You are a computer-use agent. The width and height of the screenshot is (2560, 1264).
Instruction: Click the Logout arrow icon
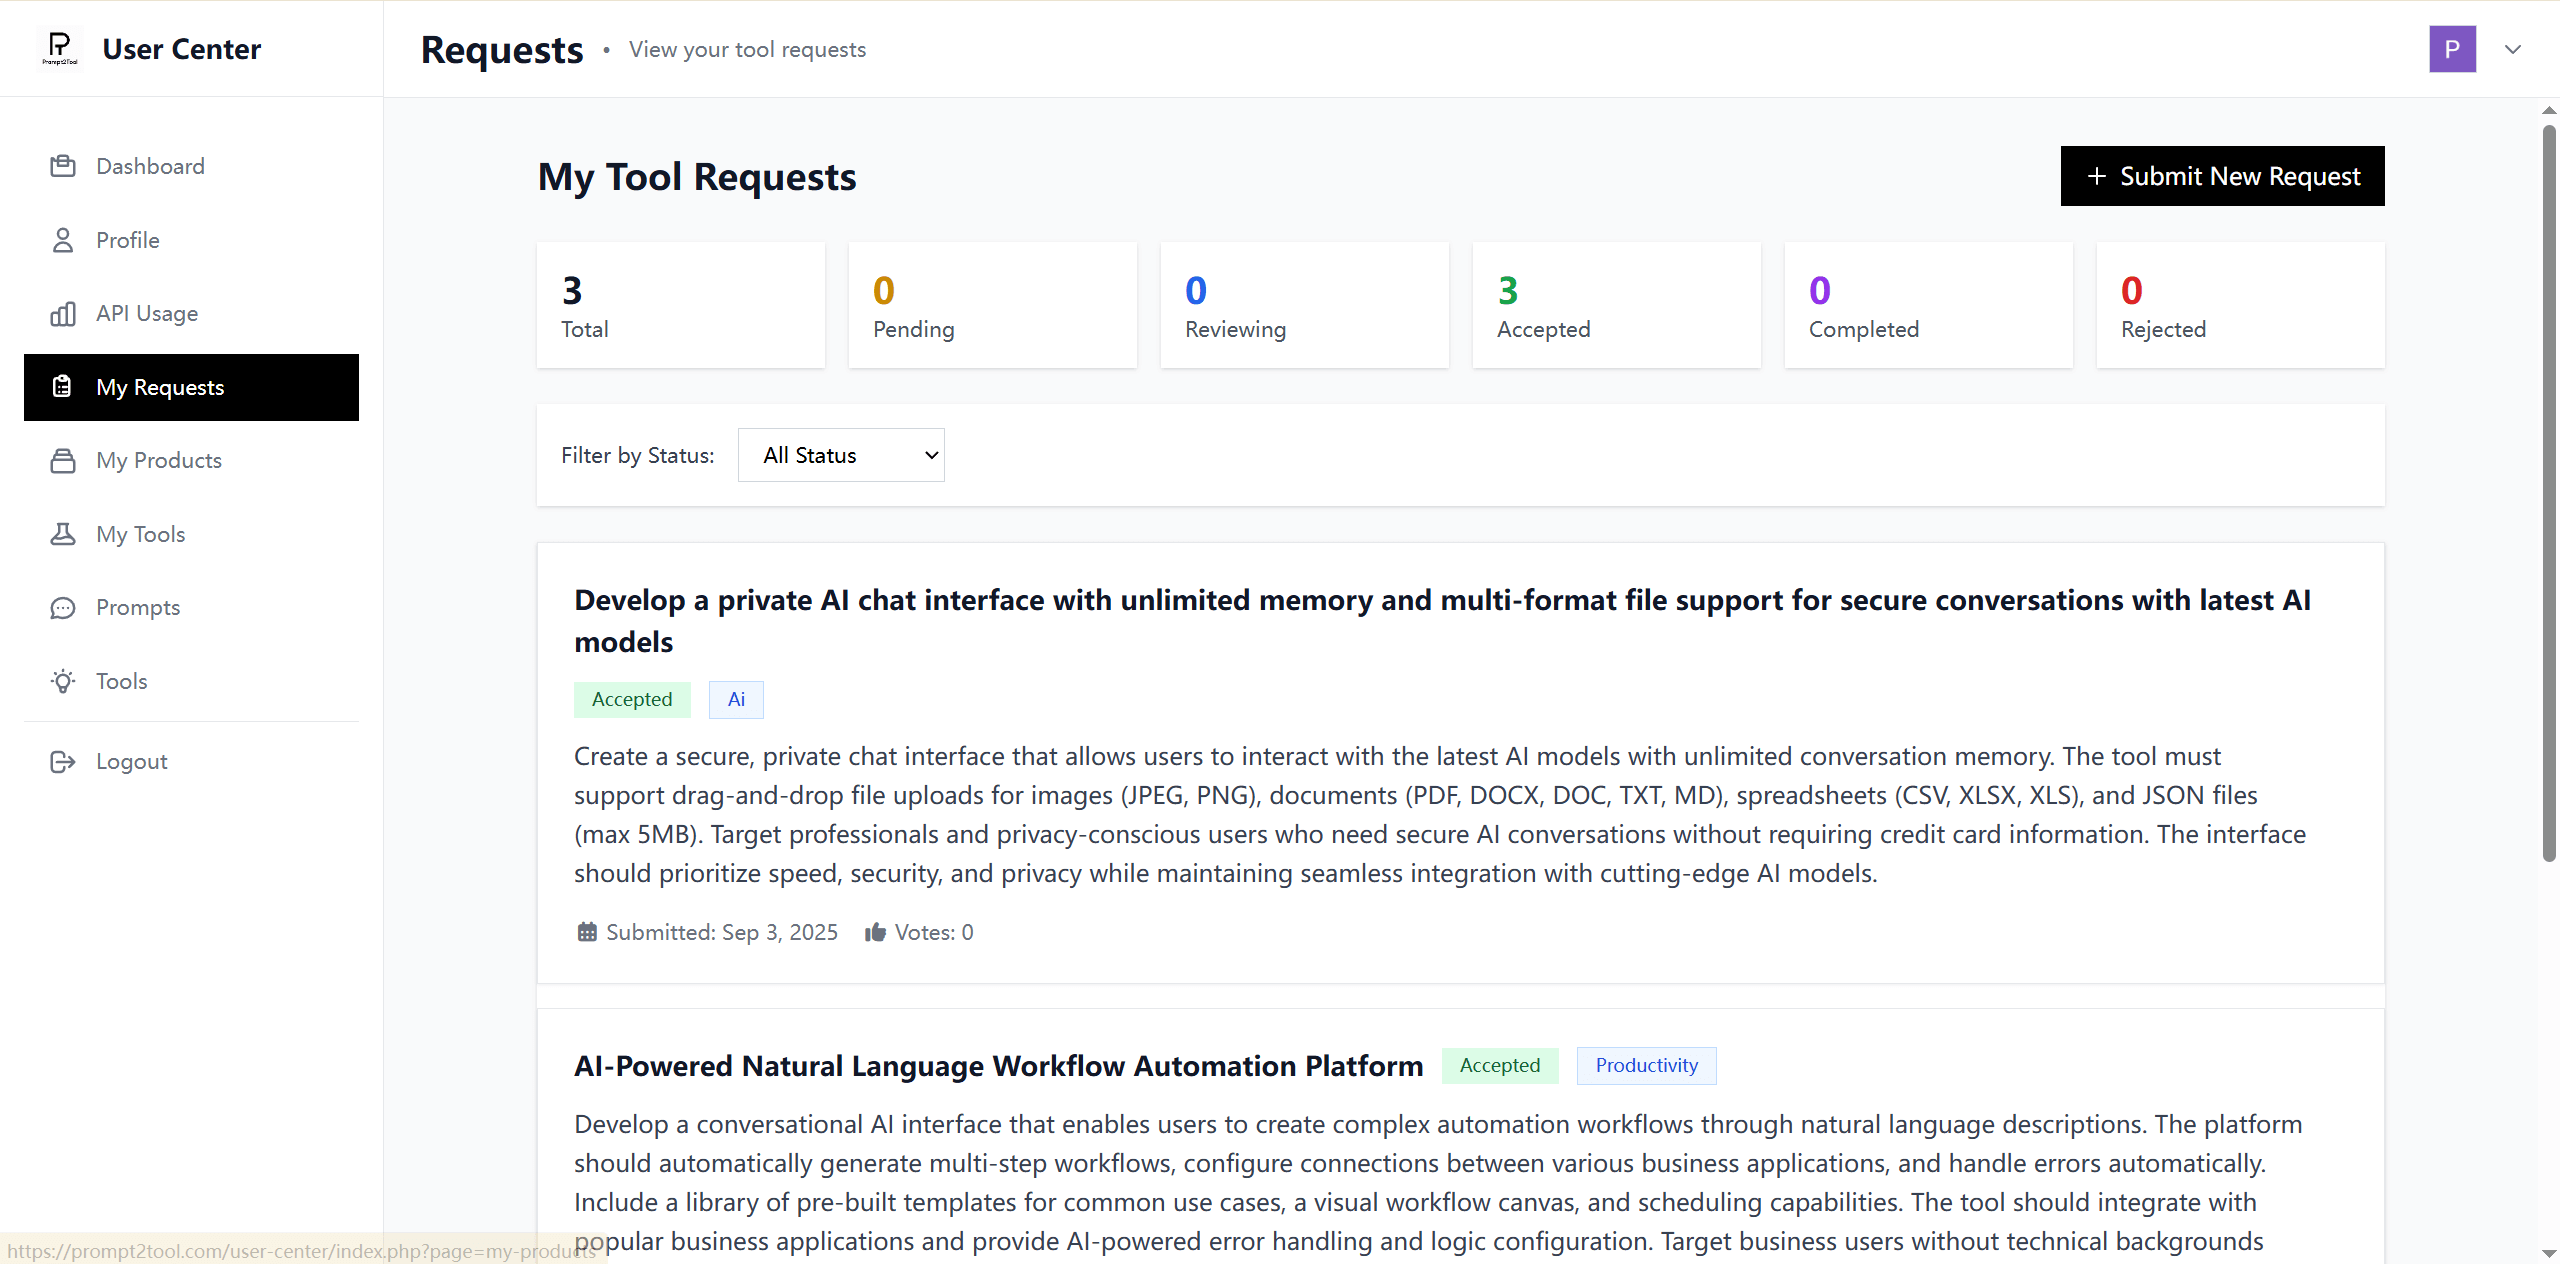(x=63, y=762)
